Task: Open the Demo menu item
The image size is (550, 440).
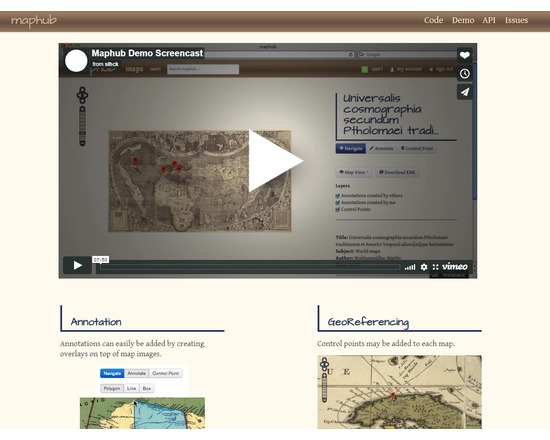Action: coord(463,20)
